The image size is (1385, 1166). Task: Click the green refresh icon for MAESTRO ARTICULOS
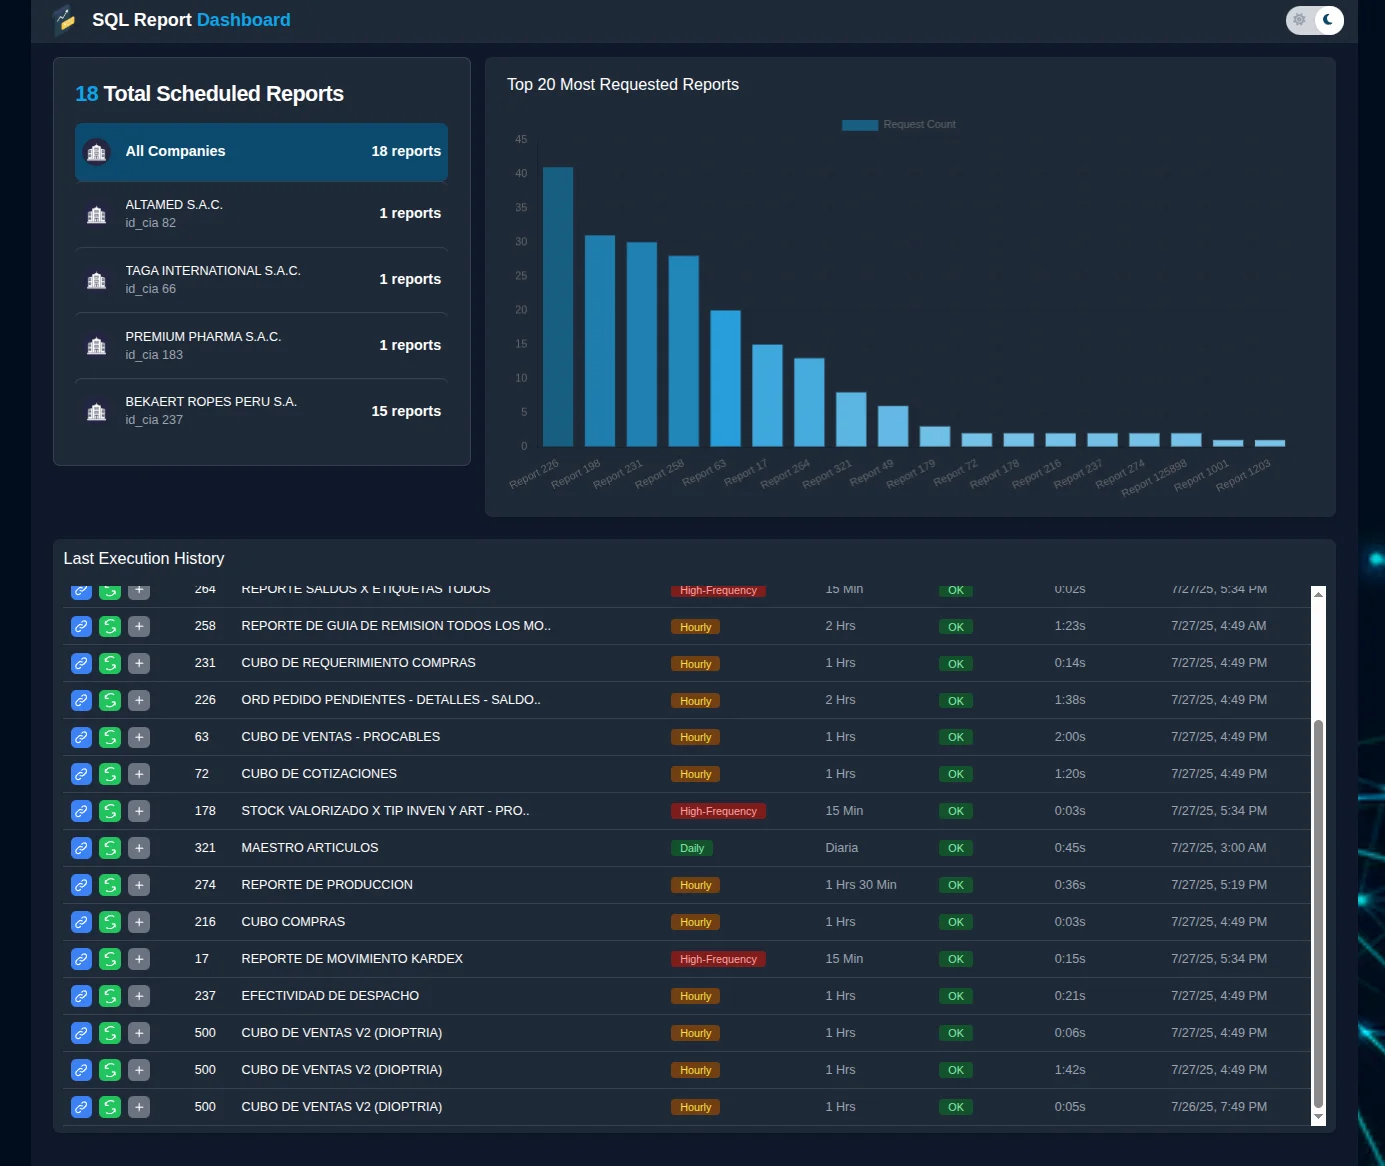[x=110, y=848]
